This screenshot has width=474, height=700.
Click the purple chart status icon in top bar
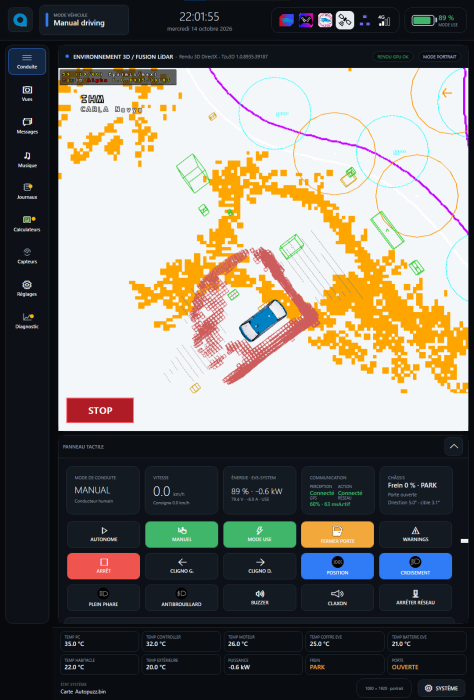306,20
